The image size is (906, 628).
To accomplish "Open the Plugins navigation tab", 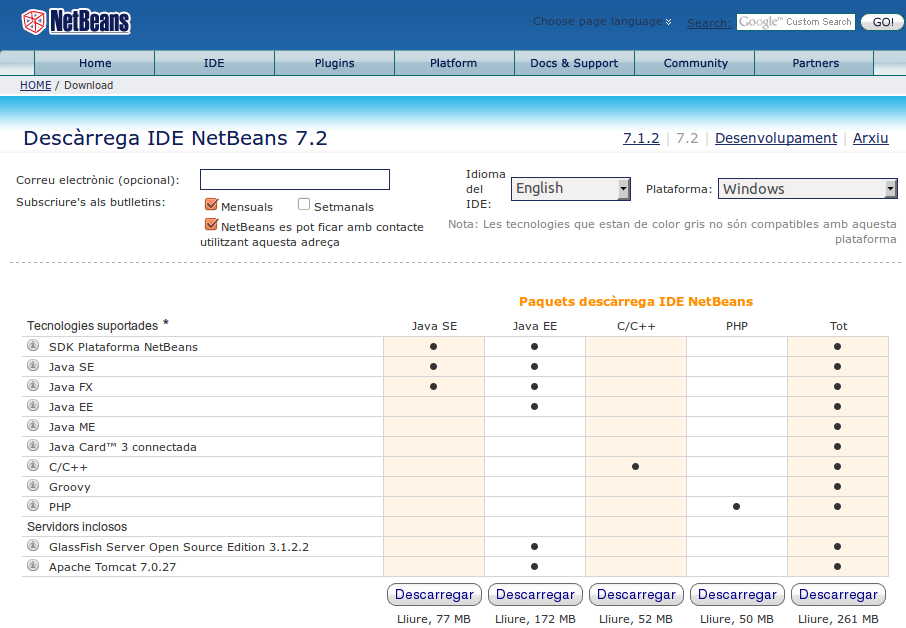I will click(x=334, y=63).
